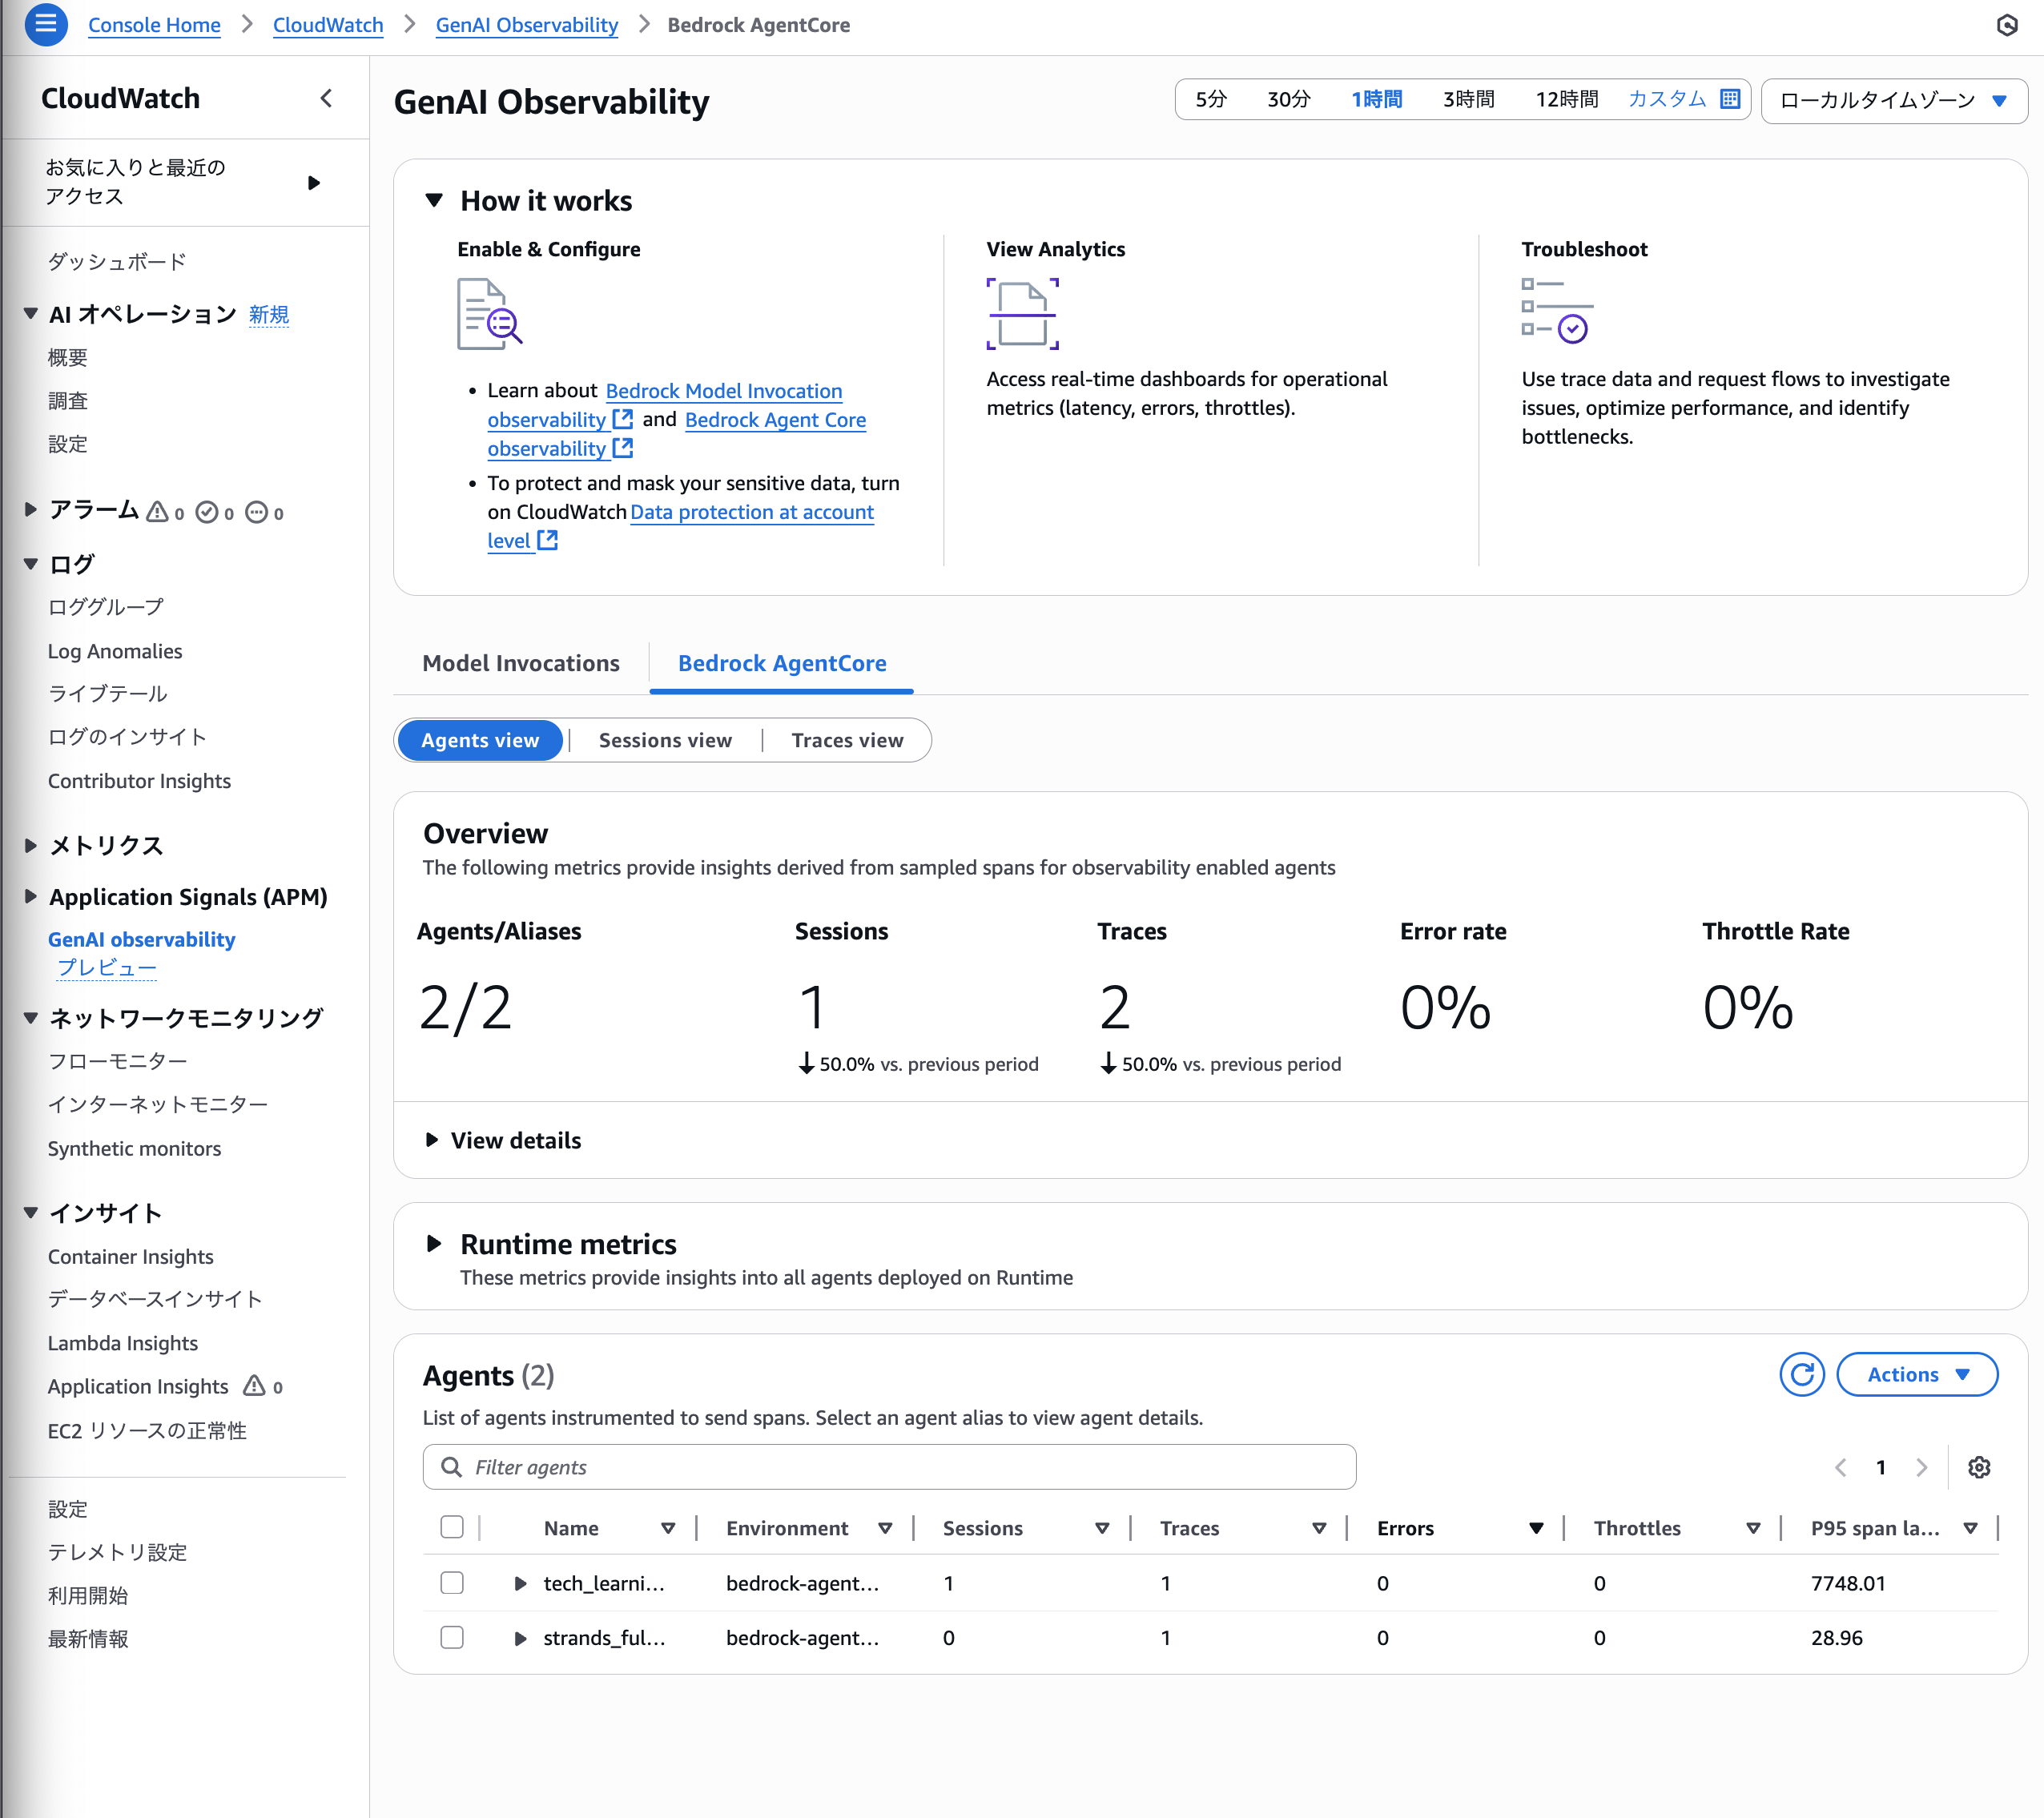Set time range to 5分

coord(1210,99)
